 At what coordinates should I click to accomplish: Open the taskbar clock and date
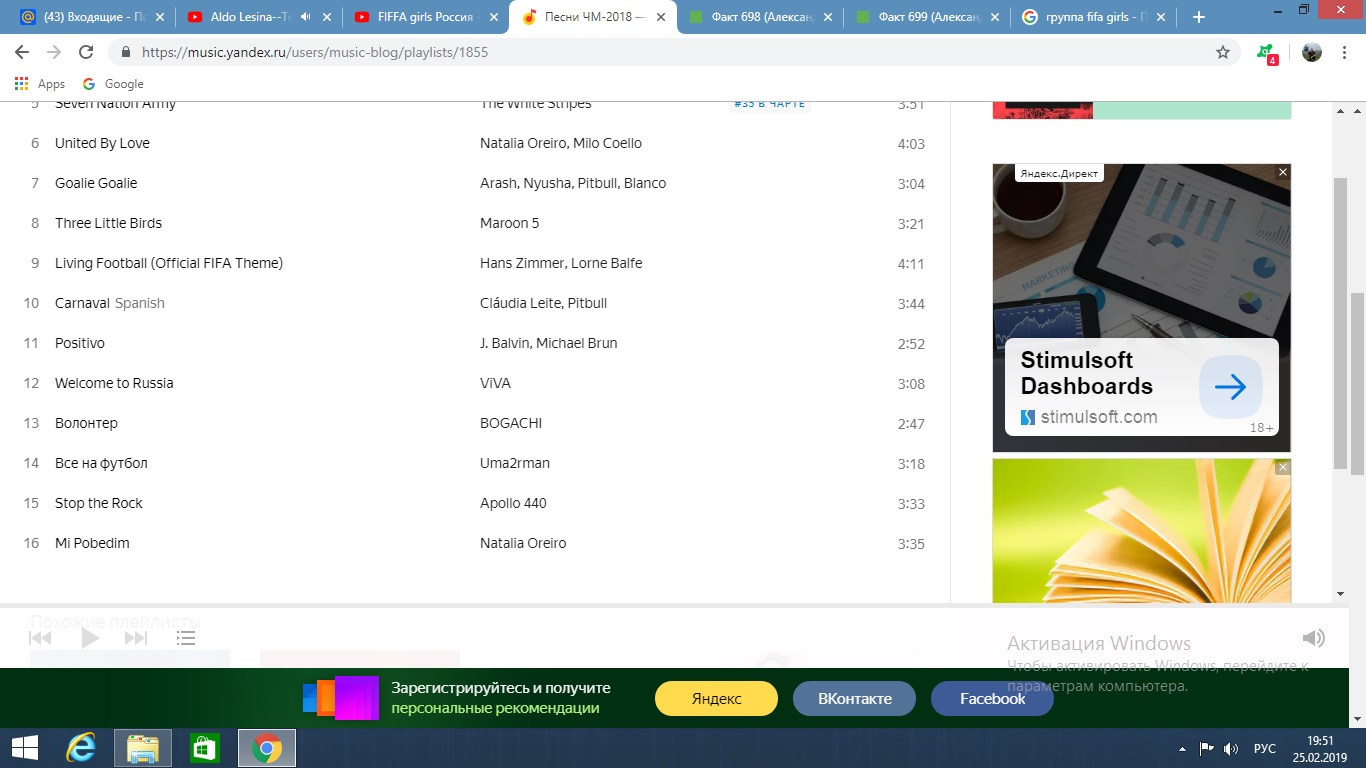pos(1321,748)
